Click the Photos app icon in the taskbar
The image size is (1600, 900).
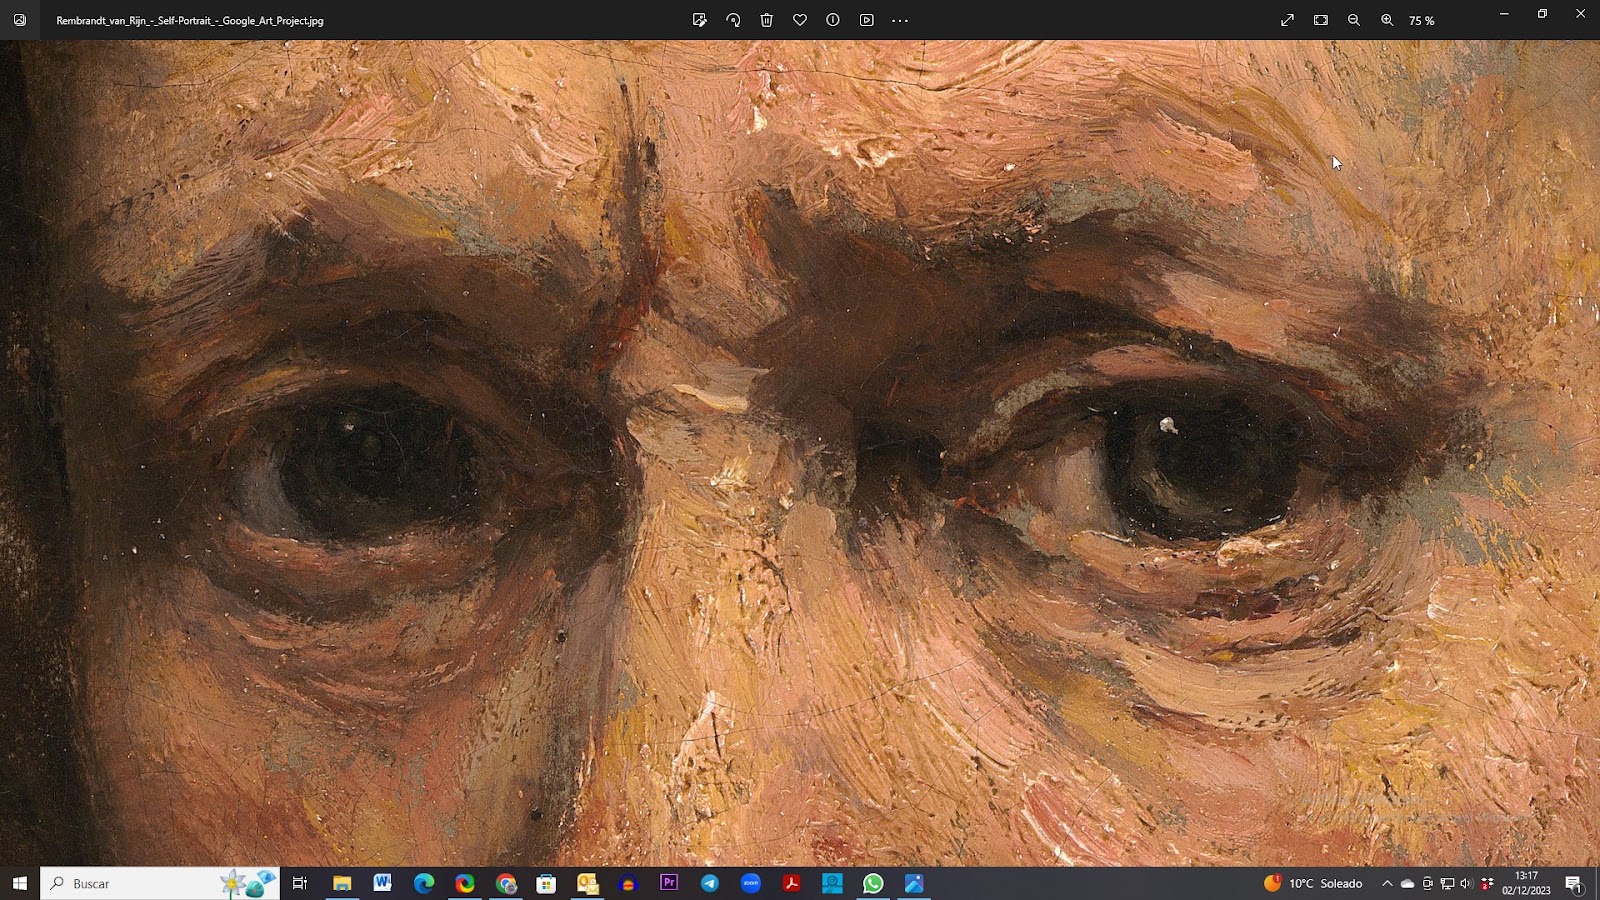(x=914, y=883)
